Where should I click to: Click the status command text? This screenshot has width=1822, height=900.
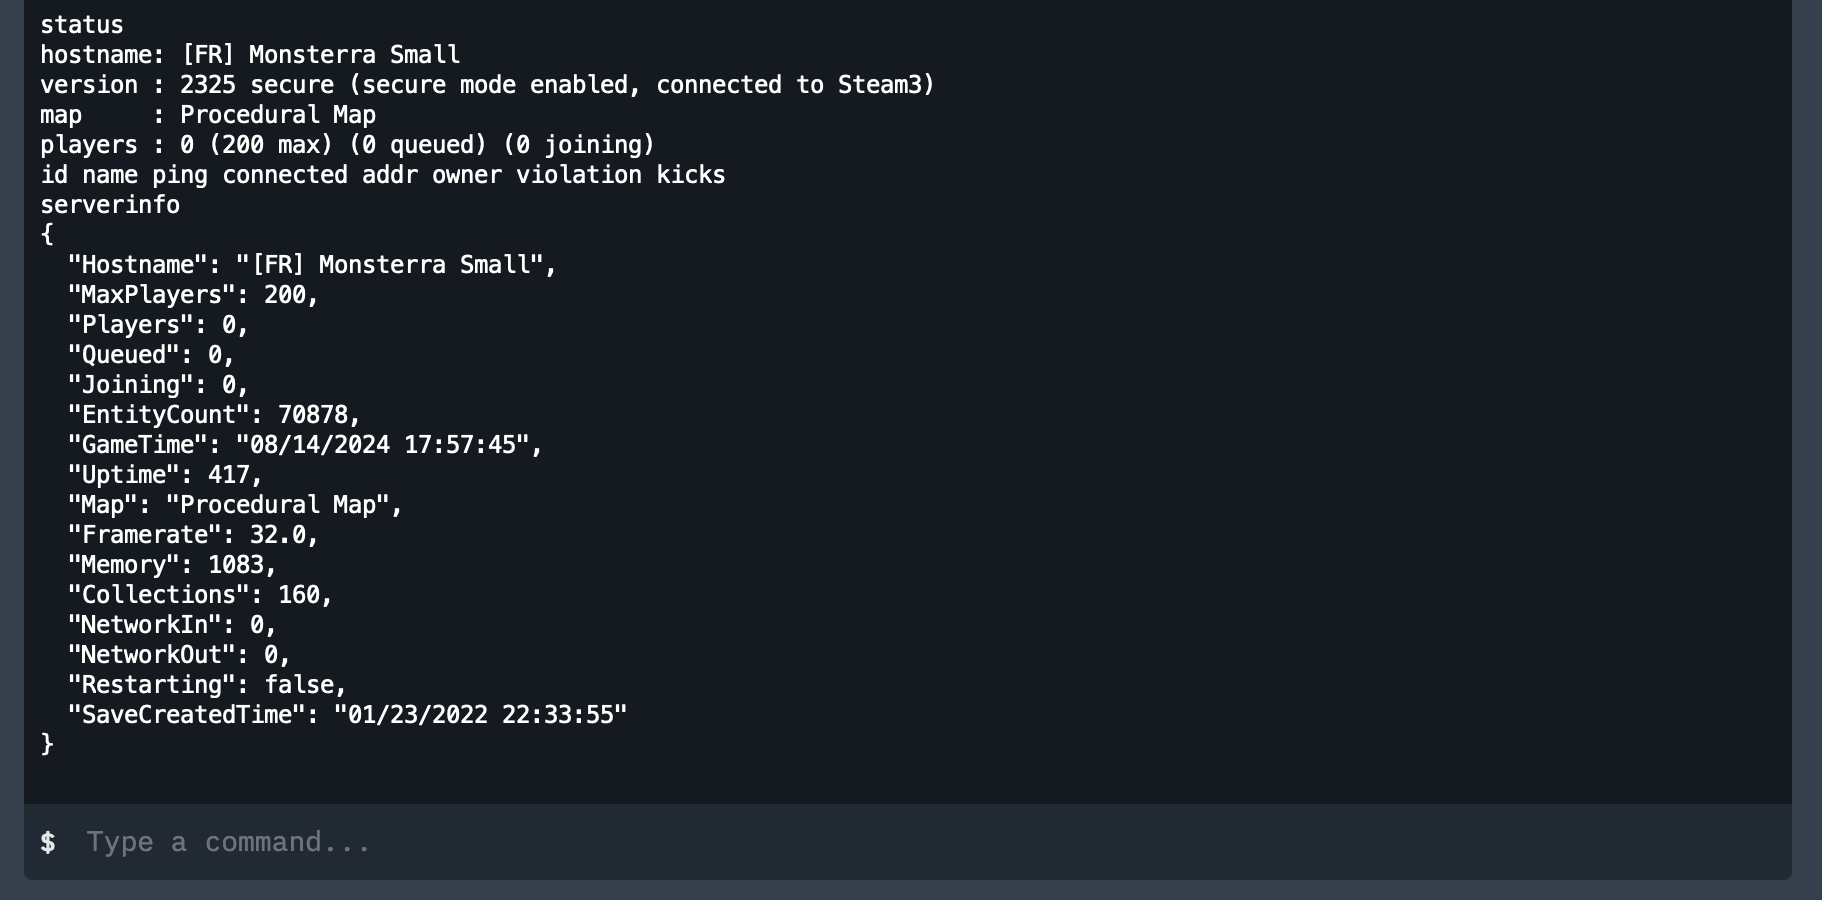click(82, 24)
